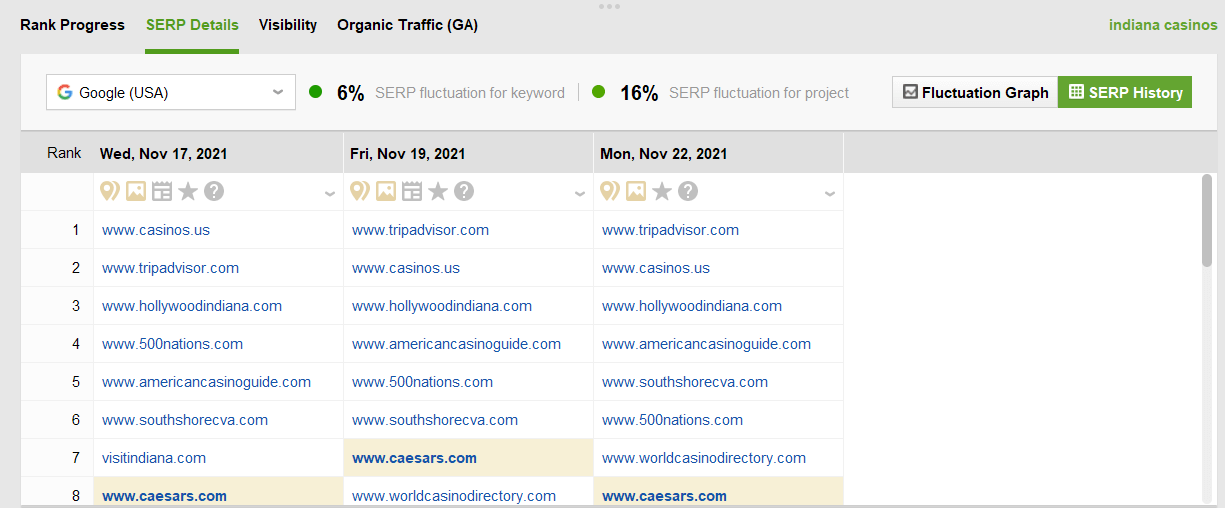
Task: Show the Fluctuation Graph view
Action: click(975, 92)
